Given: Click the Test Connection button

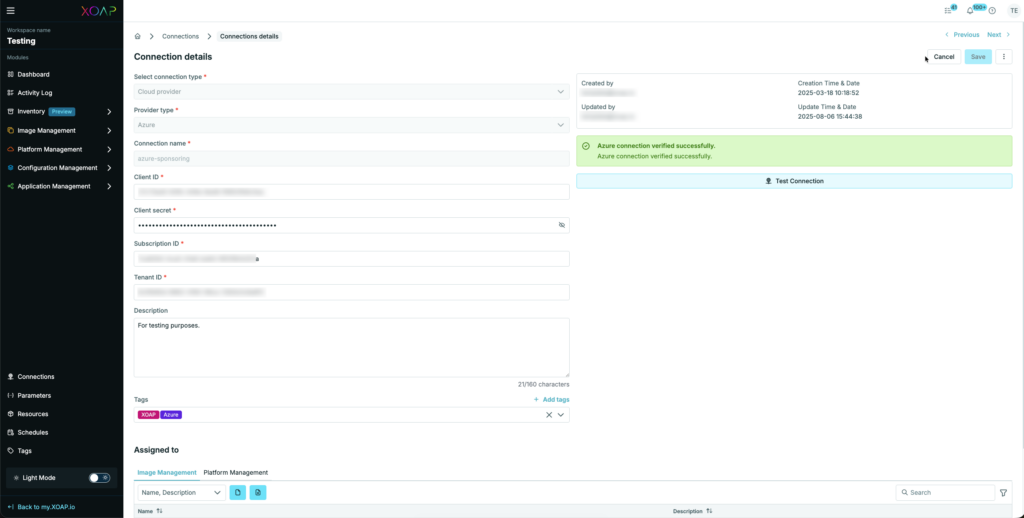Looking at the screenshot, I should tap(794, 181).
